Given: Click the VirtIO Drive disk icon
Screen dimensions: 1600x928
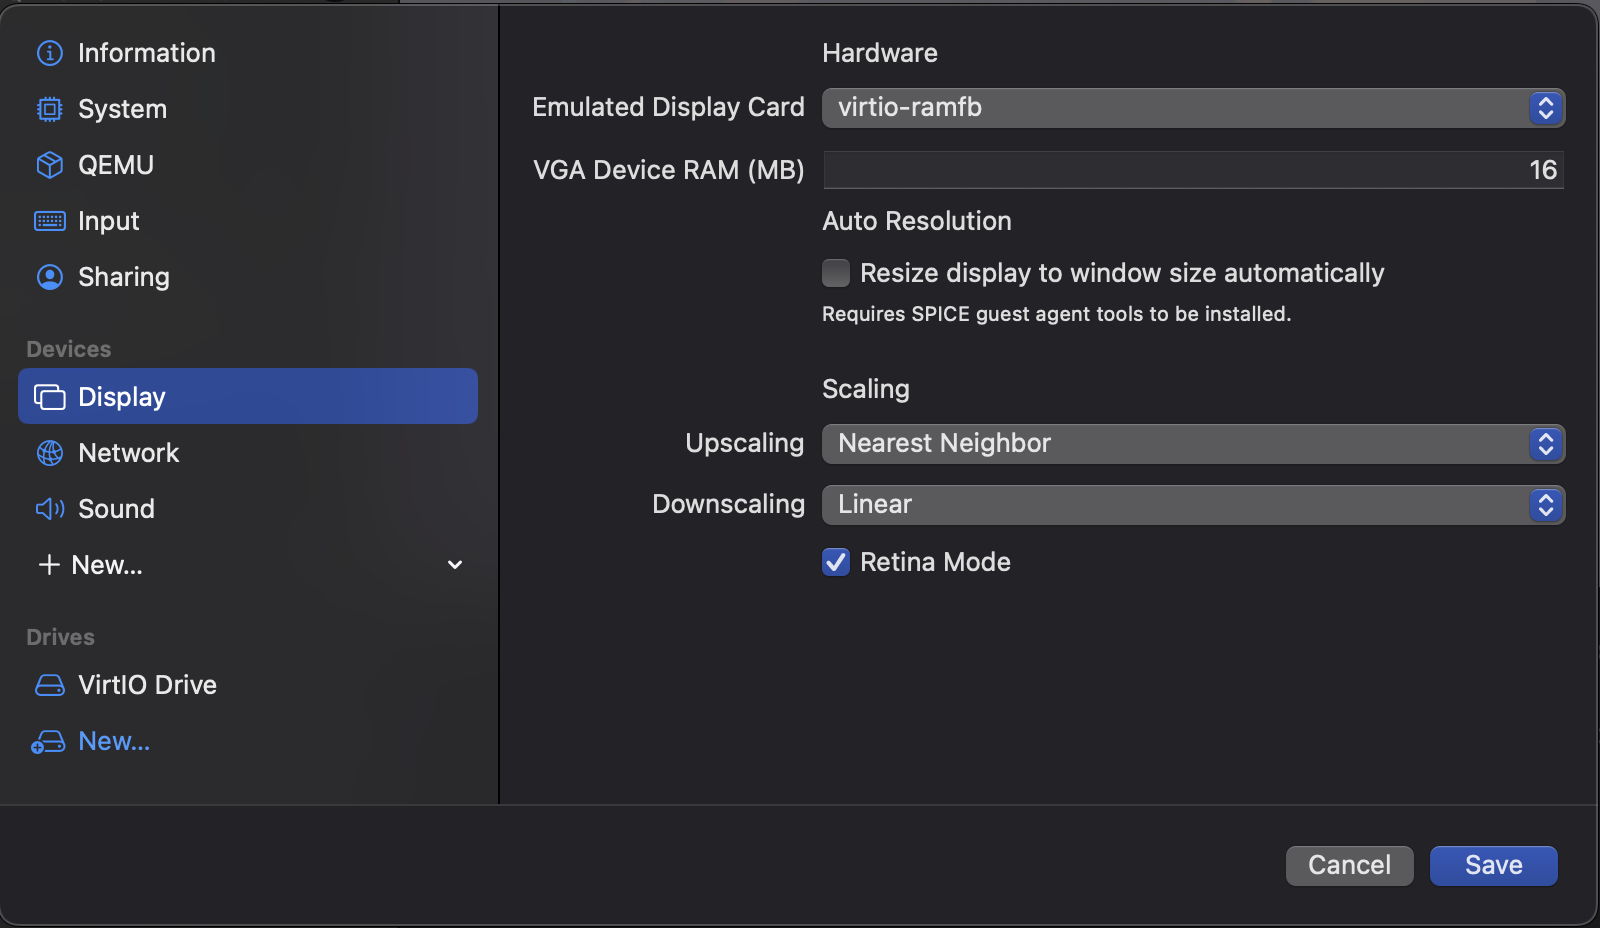Looking at the screenshot, I should [49, 685].
